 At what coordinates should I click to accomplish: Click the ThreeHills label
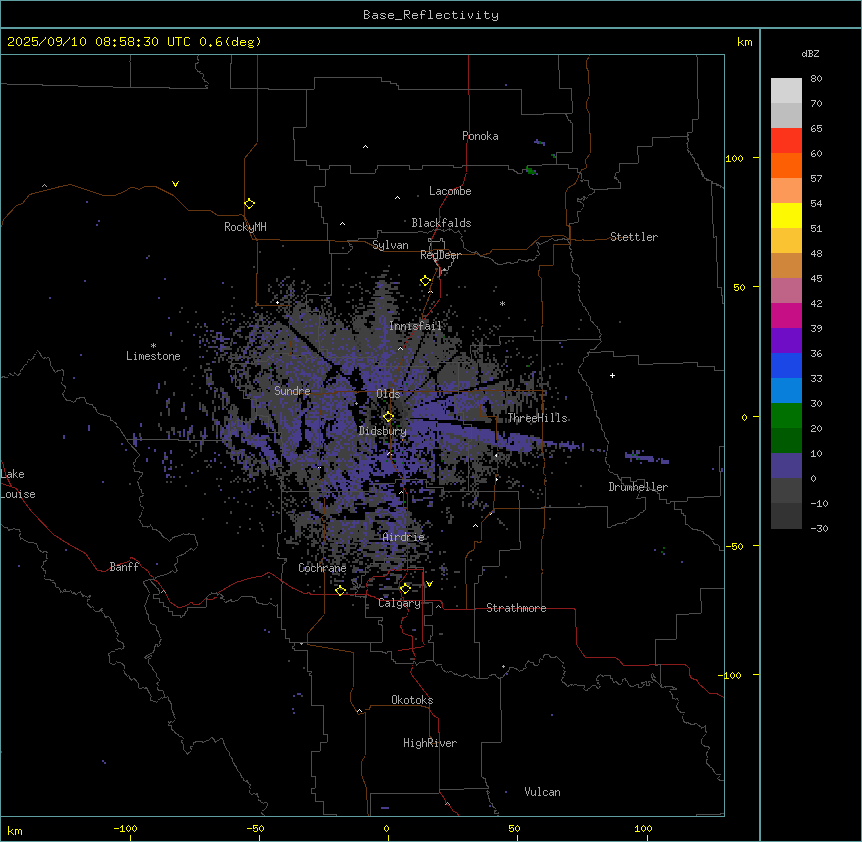(x=537, y=418)
